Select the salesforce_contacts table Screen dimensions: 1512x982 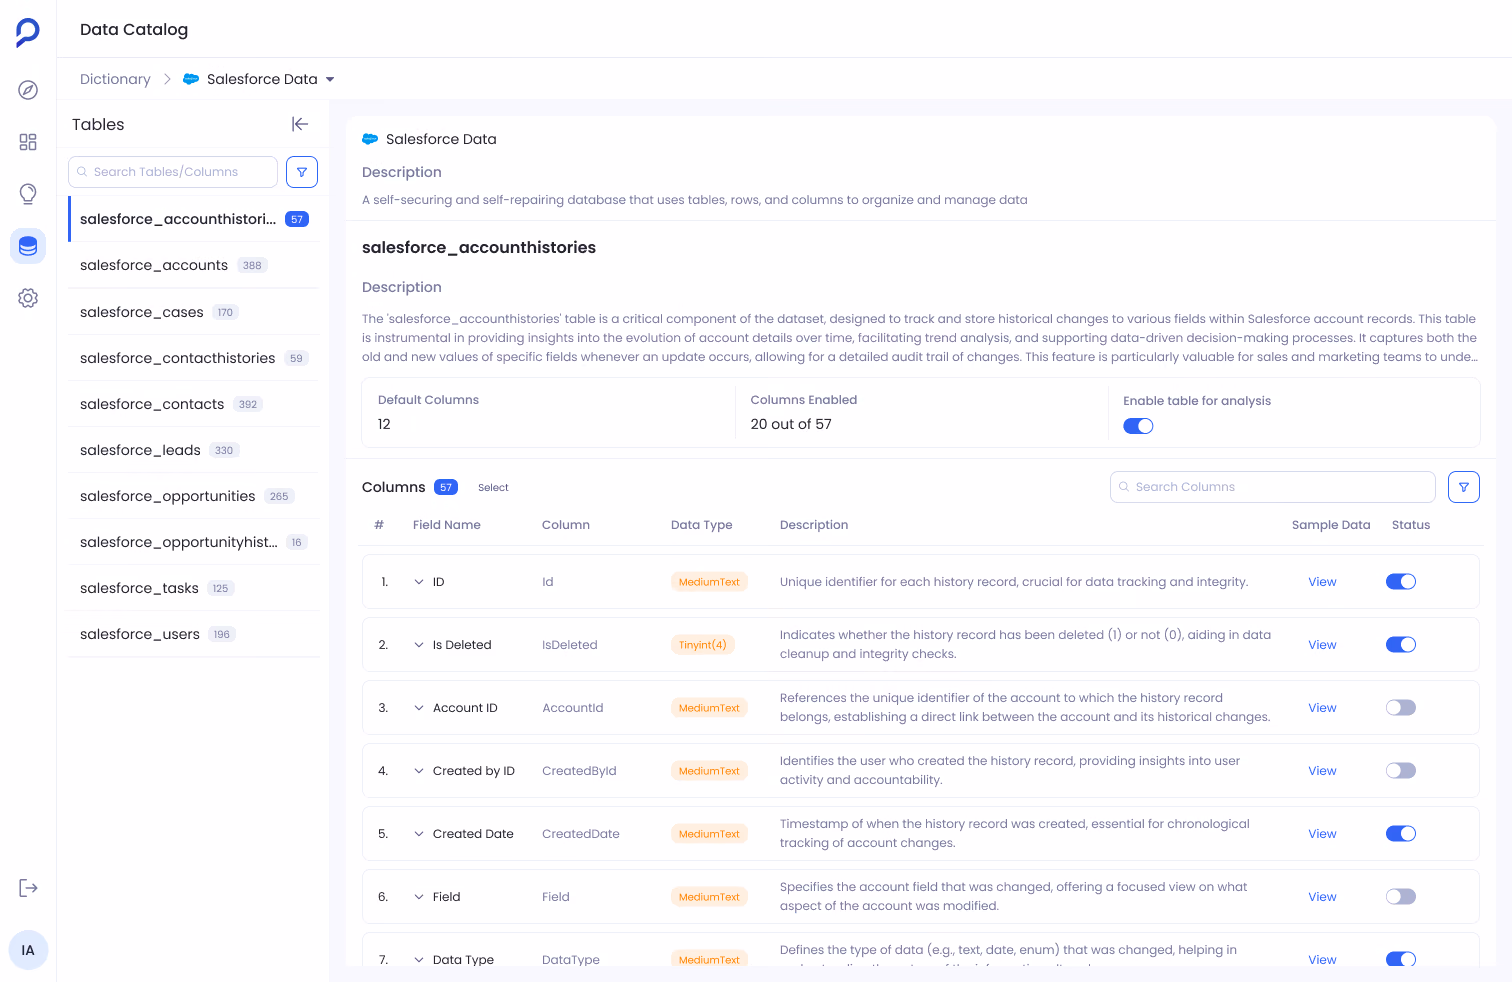(194, 404)
